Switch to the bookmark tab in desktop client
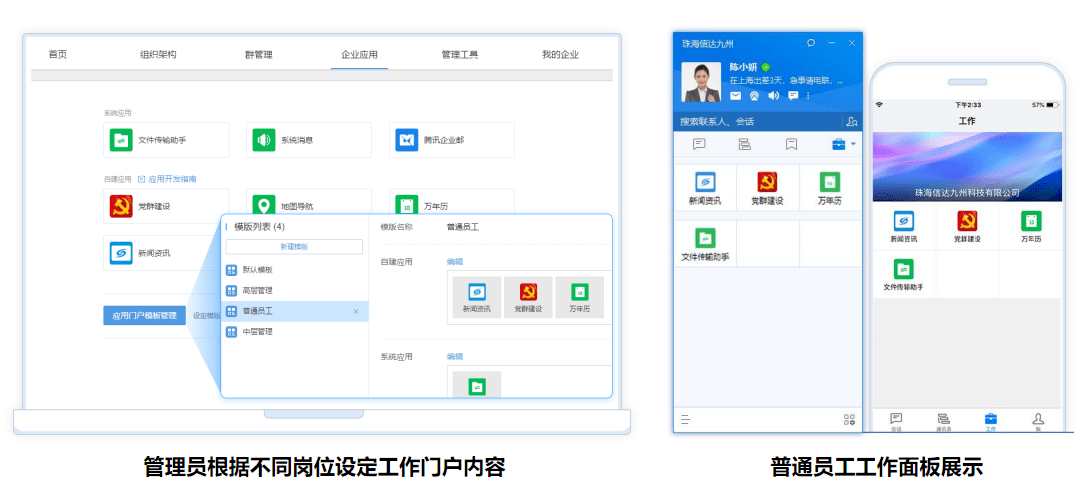Image resolution: width=1091 pixels, height=486 pixels. (x=791, y=145)
